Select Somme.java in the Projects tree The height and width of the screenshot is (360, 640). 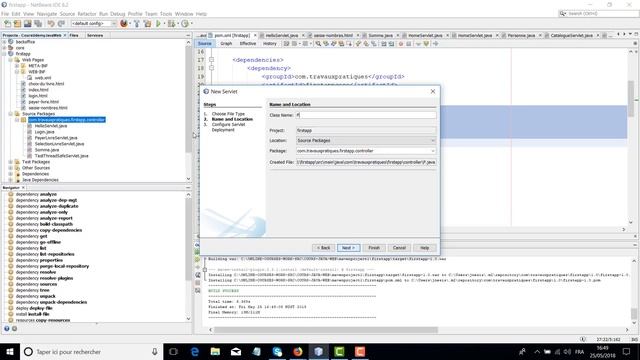pyautogui.click(x=47, y=150)
